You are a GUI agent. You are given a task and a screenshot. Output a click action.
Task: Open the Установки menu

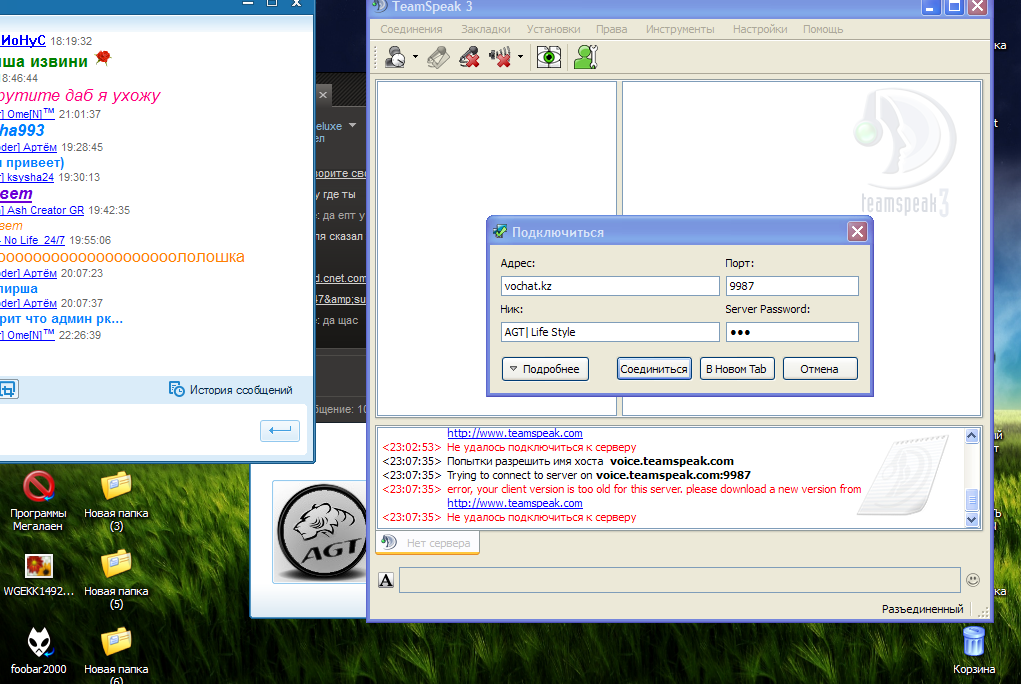tap(553, 29)
